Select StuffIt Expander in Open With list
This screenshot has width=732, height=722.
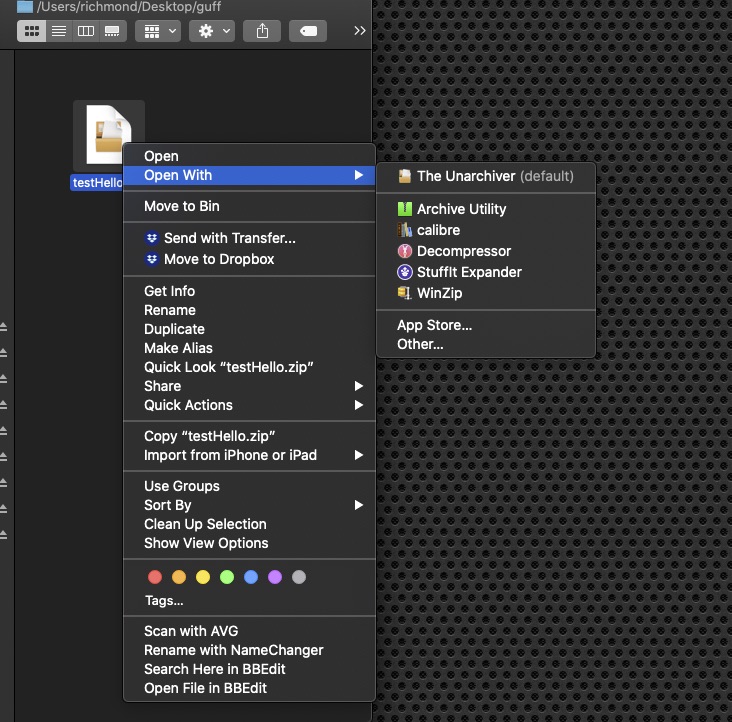pyautogui.click(x=469, y=272)
